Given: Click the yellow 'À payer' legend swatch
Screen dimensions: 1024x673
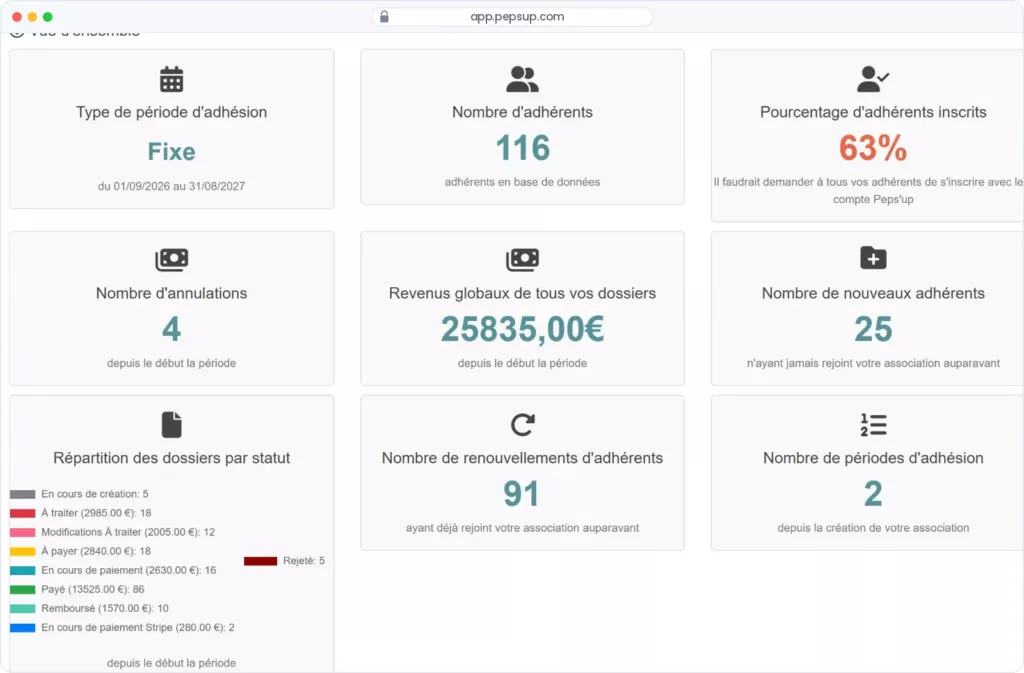Looking at the screenshot, I should pyautogui.click(x=23, y=551).
